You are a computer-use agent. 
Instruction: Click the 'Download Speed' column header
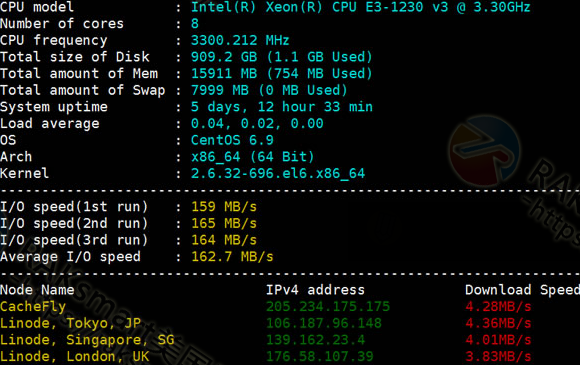point(522,290)
